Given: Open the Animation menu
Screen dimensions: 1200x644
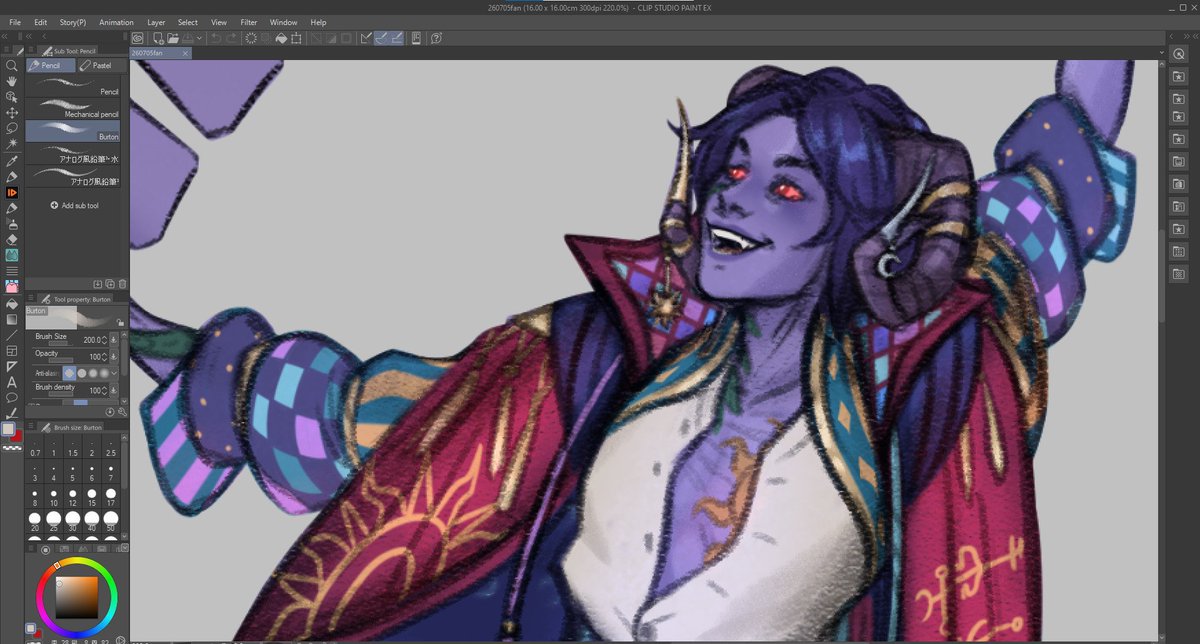Looking at the screenshot, I should [x=116, y=22].
